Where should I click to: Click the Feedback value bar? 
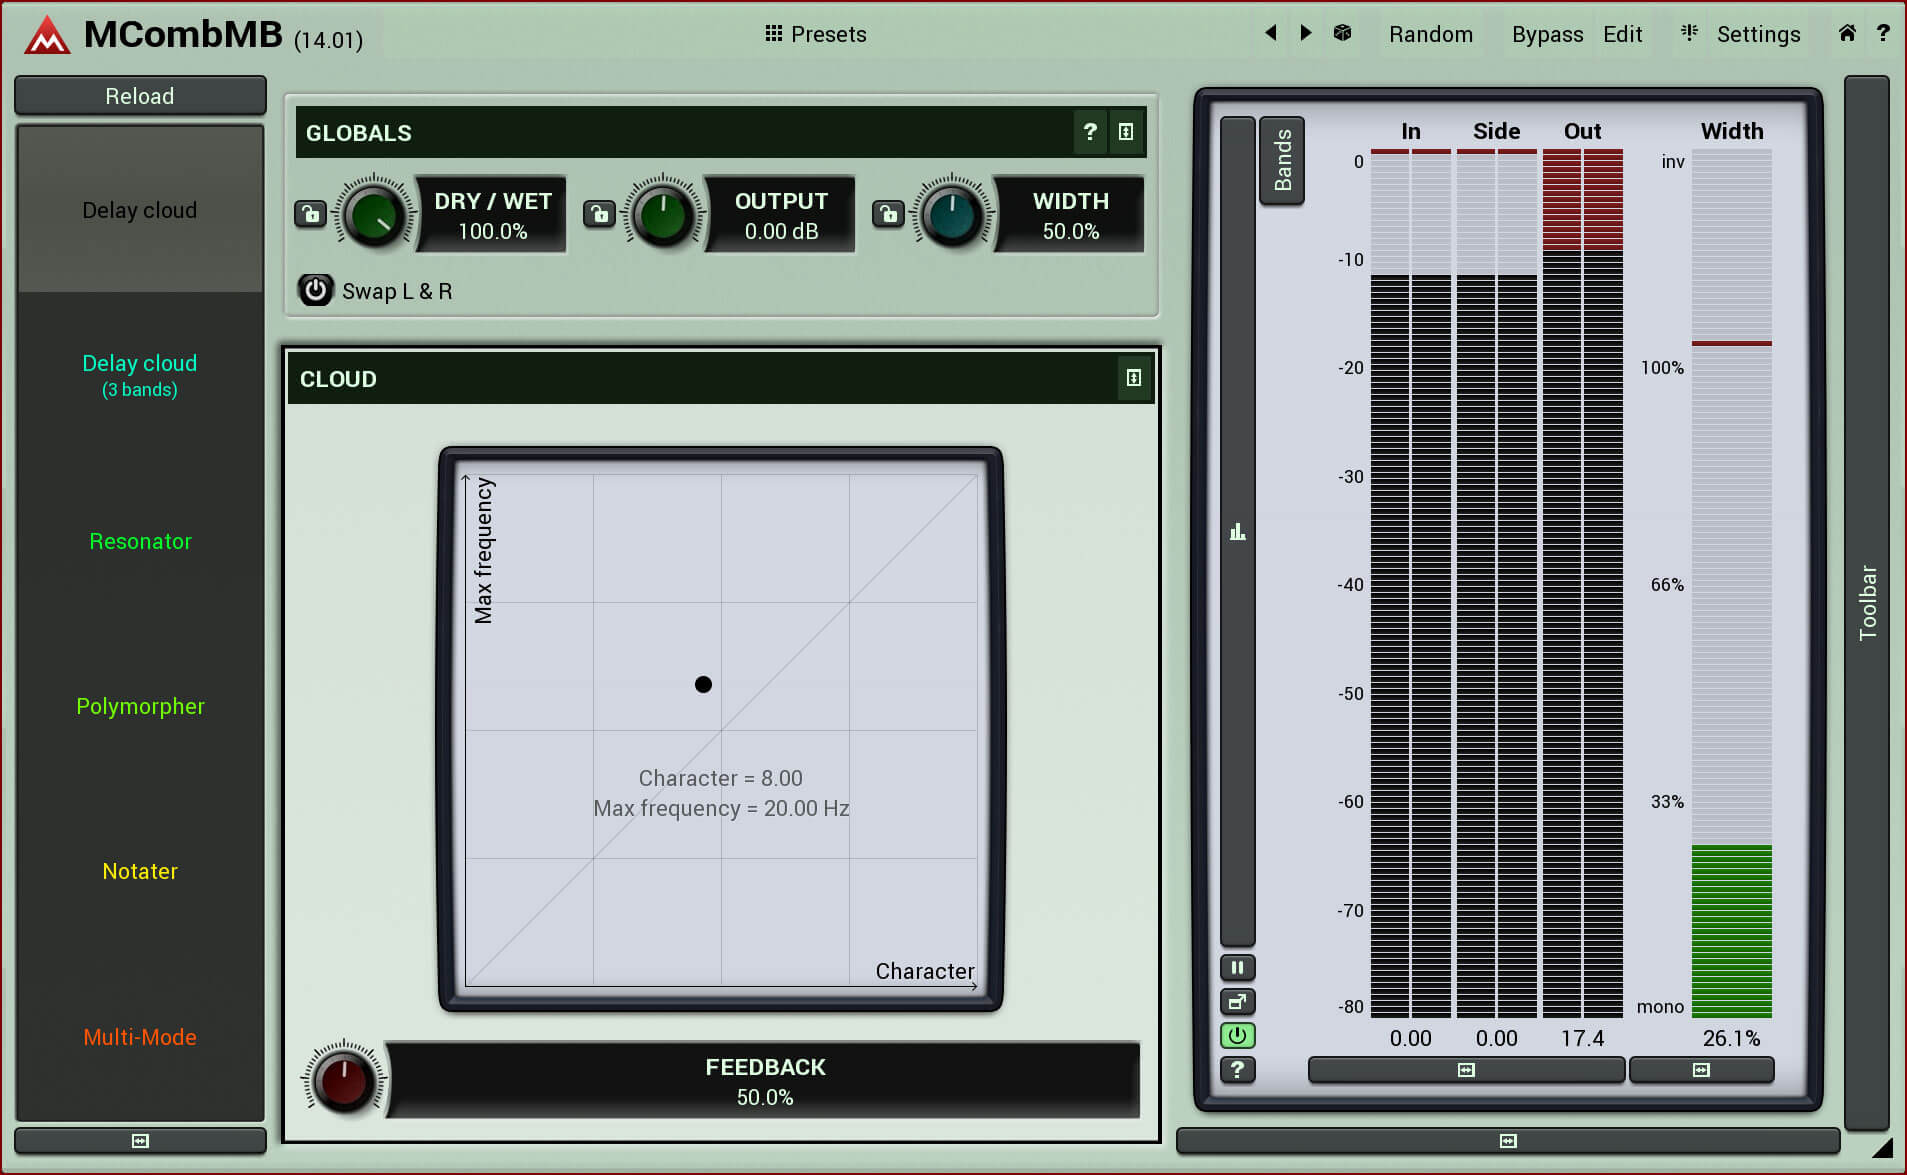click(765, 1081)
